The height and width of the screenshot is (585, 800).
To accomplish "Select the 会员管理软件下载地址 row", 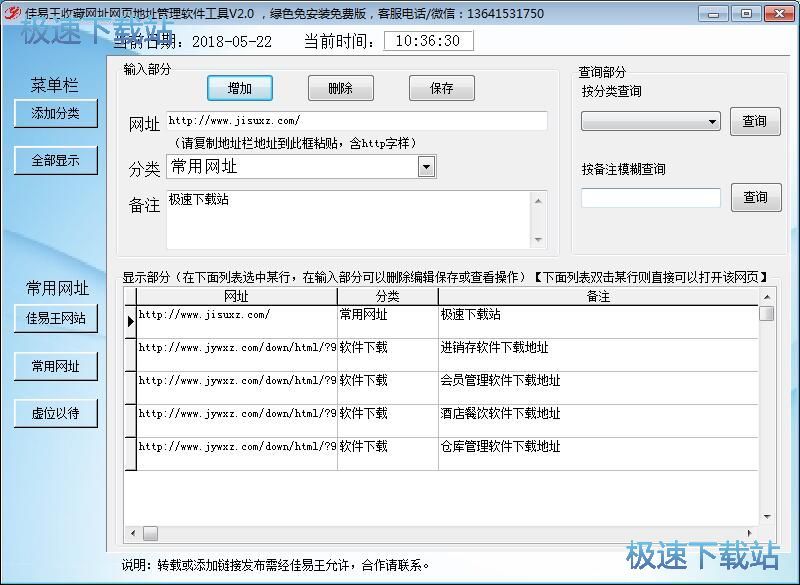I will click(441, 388).
